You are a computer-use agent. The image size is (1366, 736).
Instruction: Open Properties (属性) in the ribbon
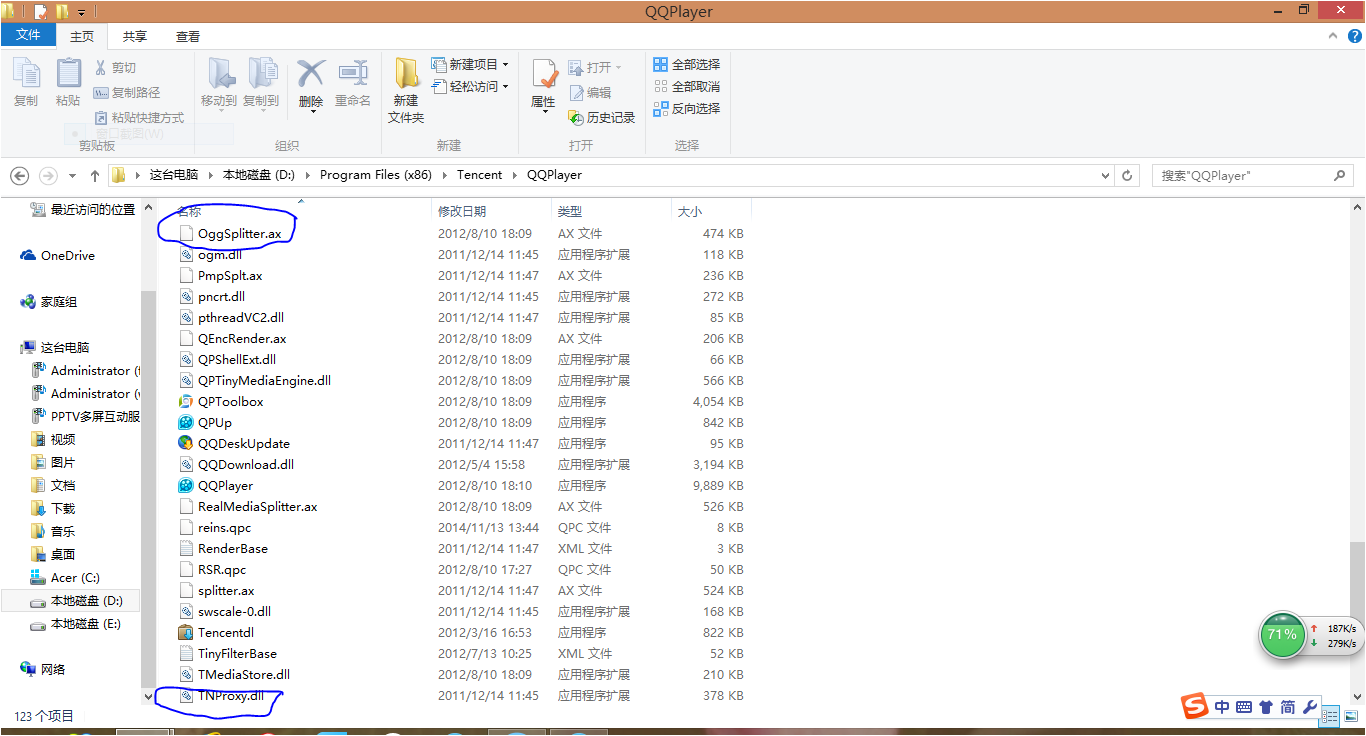tap(543, 85)
